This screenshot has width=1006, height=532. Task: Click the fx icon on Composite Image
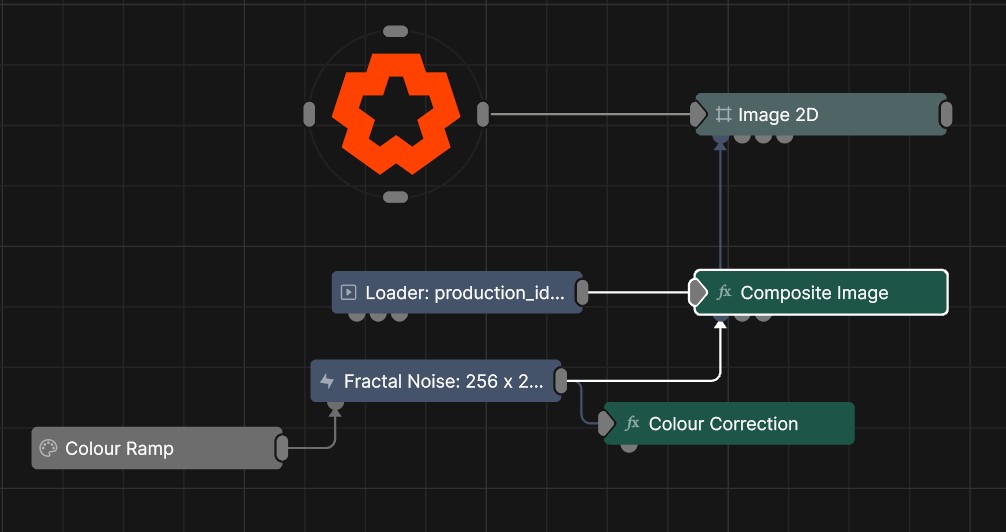point(725,293)
